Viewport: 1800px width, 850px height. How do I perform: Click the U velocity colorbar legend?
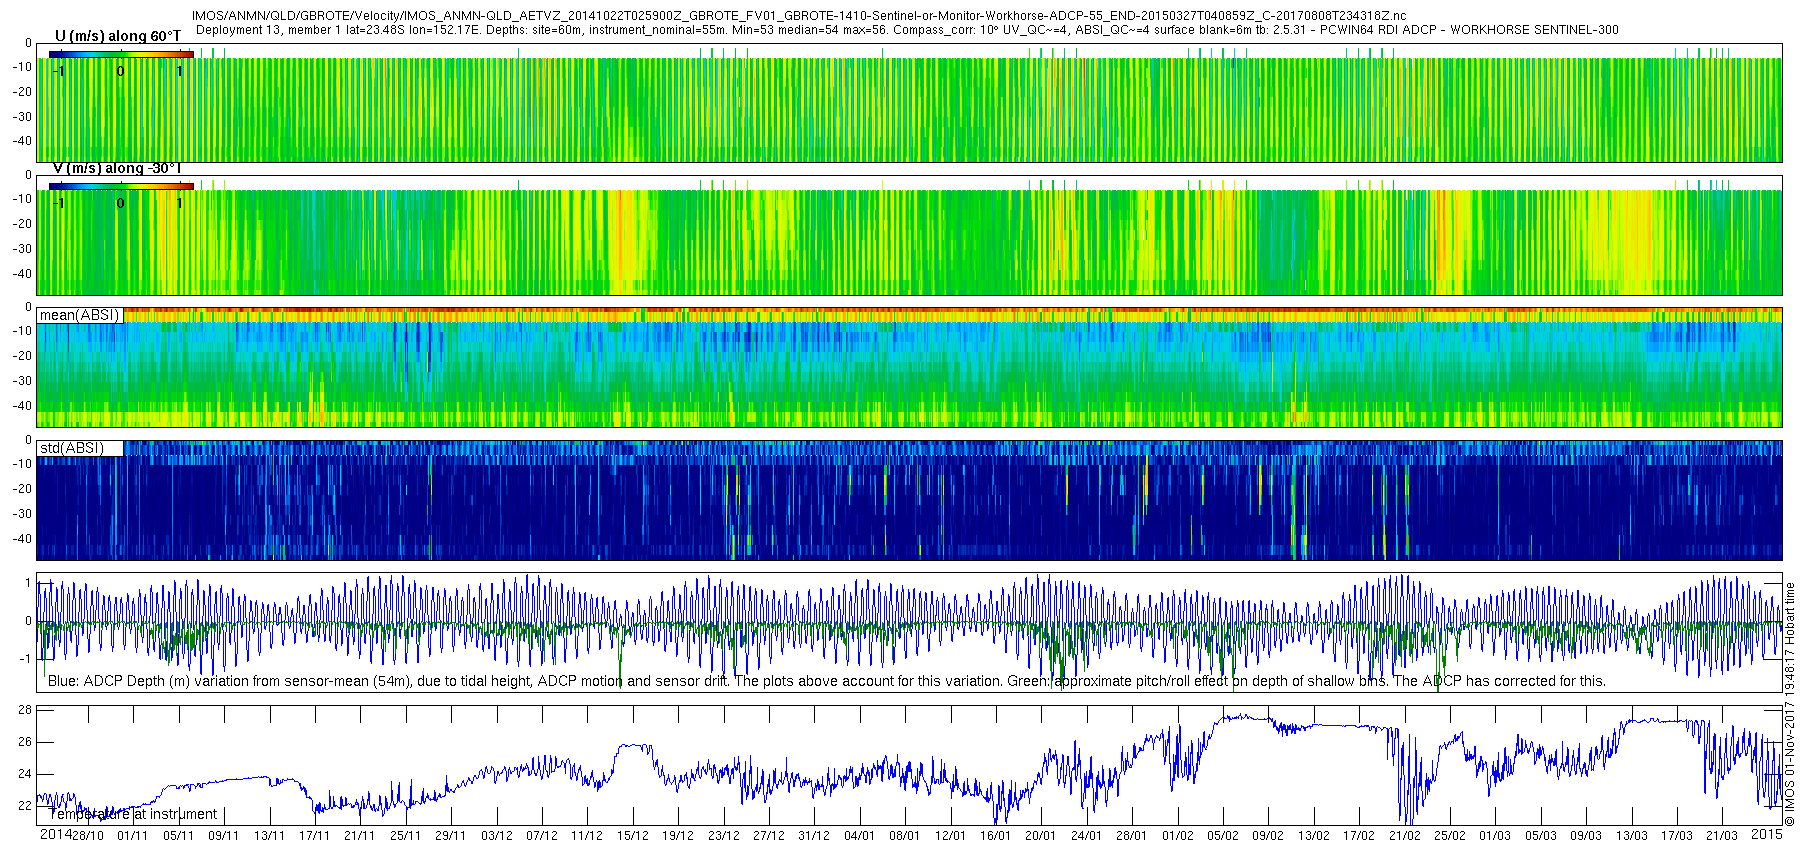121,54
